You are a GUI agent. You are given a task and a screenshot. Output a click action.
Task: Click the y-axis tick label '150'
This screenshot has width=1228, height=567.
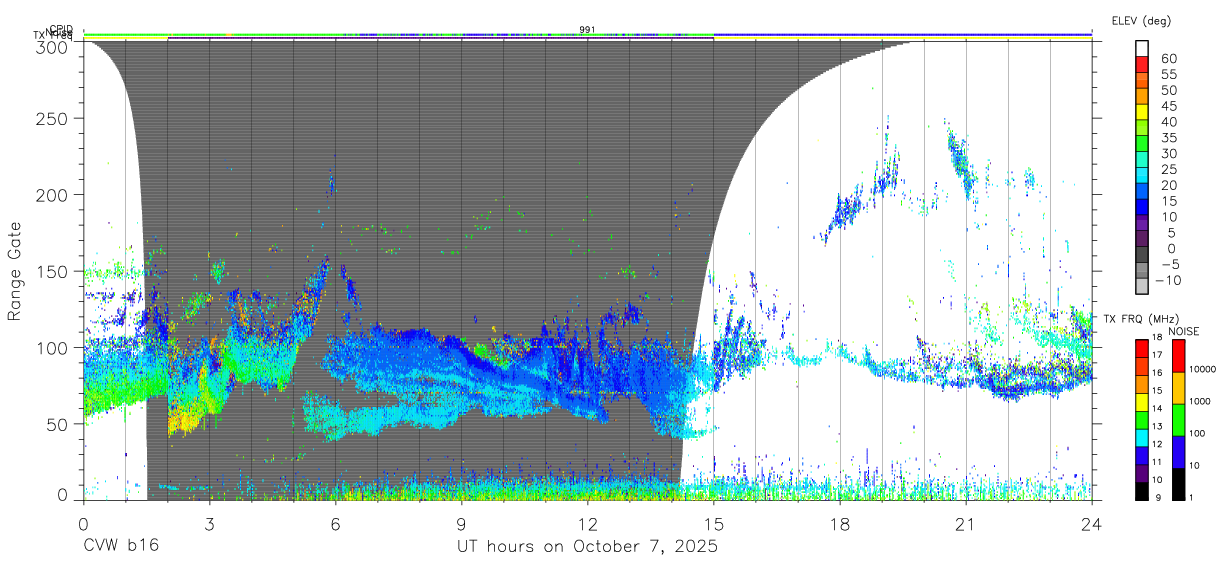(x=53, y=271)
